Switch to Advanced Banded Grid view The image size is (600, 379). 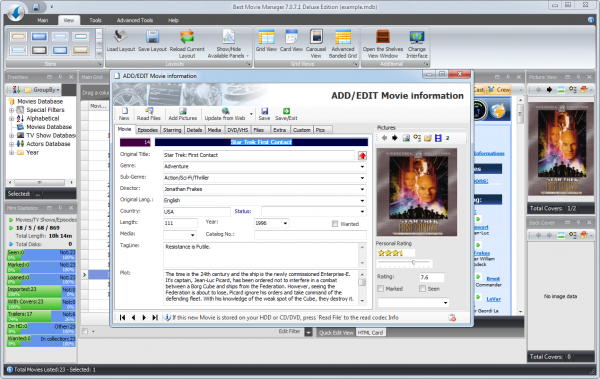(343, 37)
